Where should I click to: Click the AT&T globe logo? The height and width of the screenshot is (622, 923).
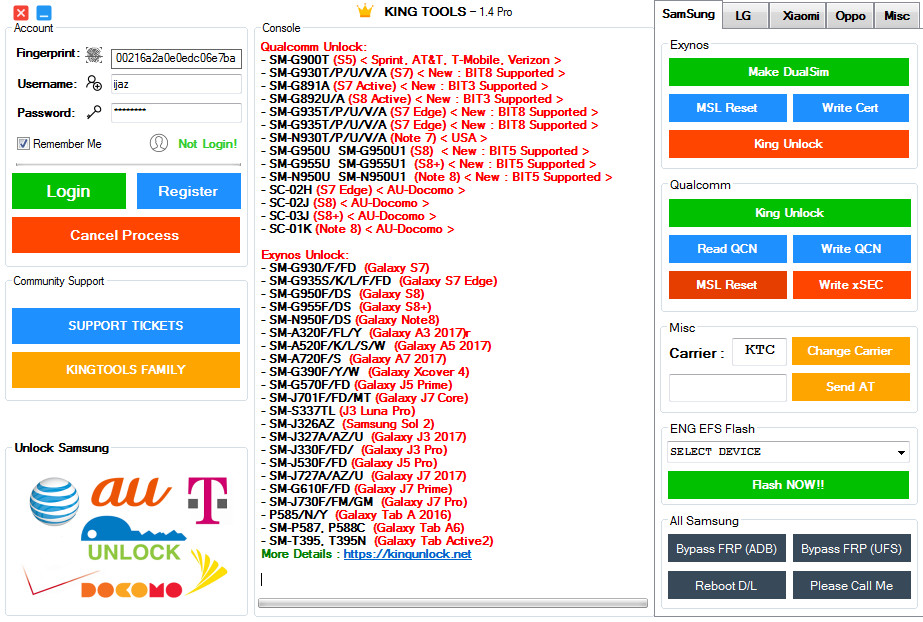[x=54, y=501]
